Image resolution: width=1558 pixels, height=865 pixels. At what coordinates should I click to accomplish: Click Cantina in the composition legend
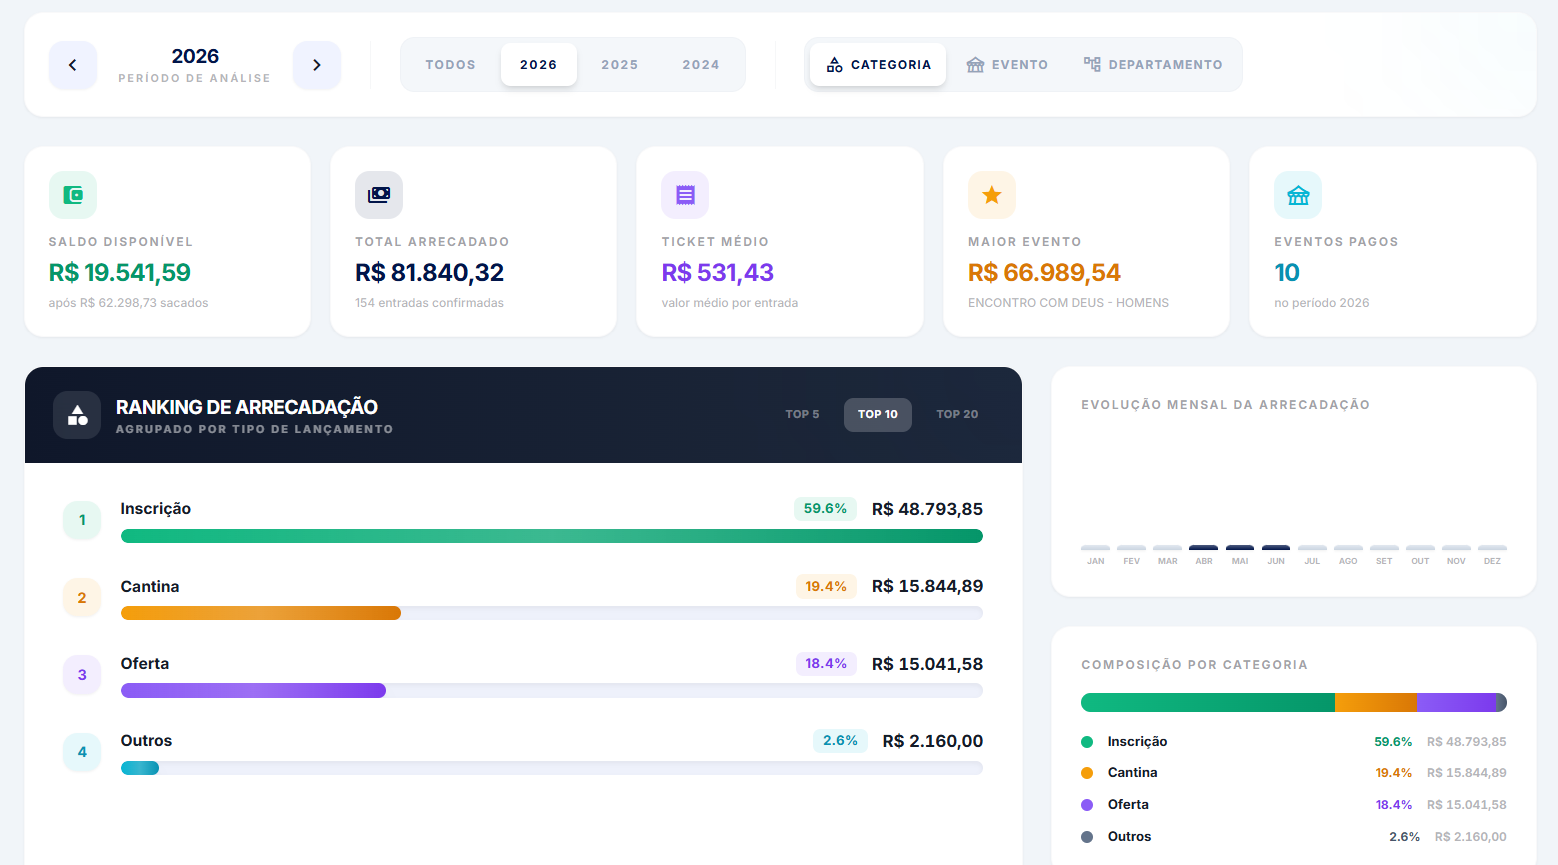pos(1133,773)
